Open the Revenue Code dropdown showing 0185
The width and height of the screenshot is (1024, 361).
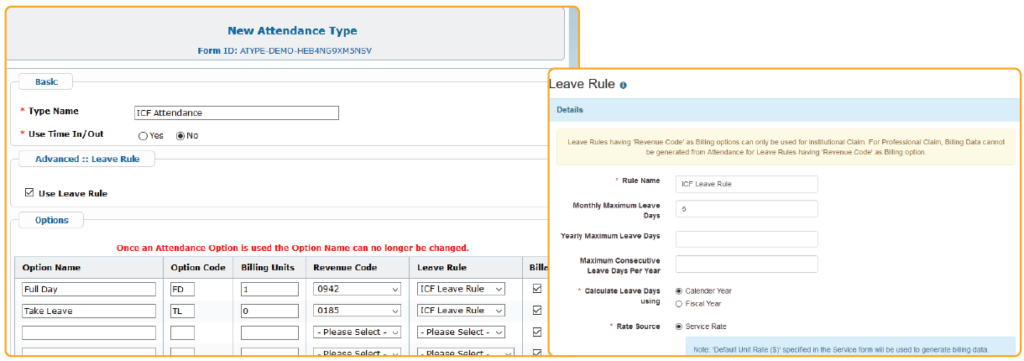coord(357,311)
